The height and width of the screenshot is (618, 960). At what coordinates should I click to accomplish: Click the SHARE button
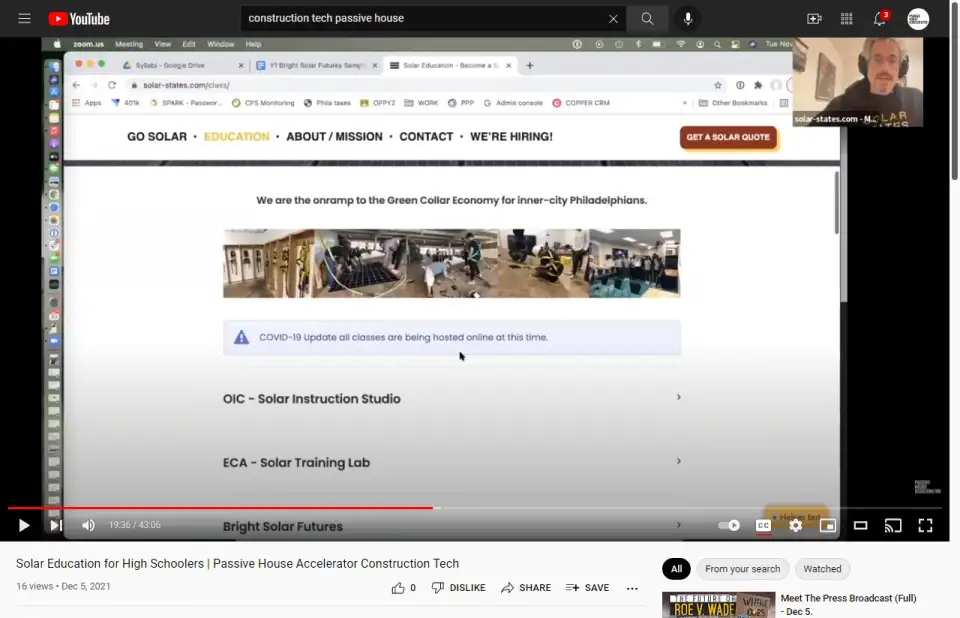coord(526,588)
